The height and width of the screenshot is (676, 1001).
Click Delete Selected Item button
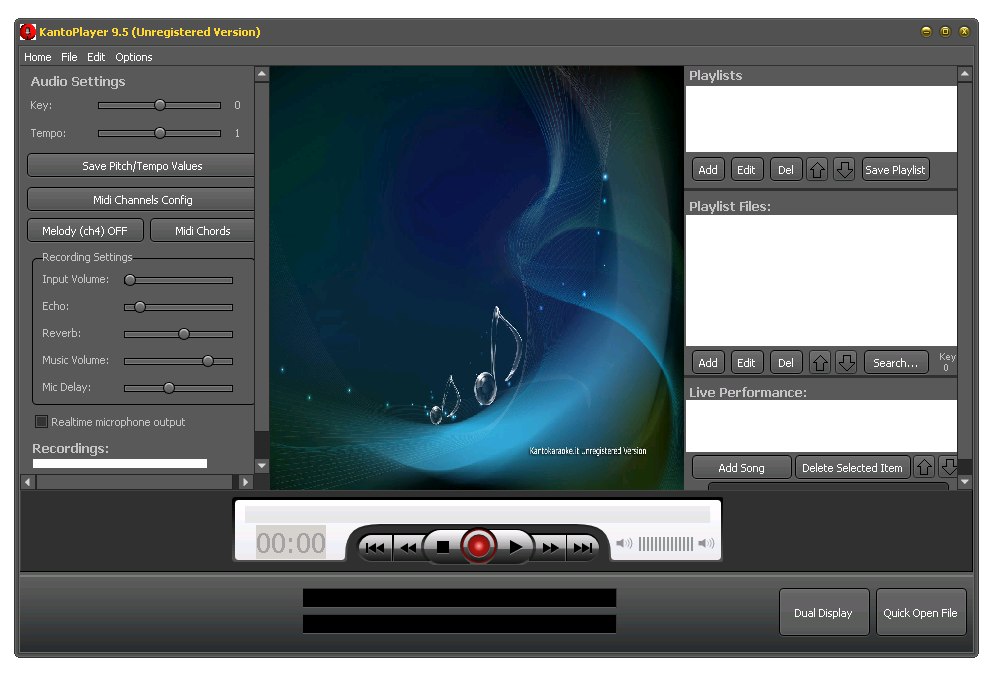[x=852, y=467]
